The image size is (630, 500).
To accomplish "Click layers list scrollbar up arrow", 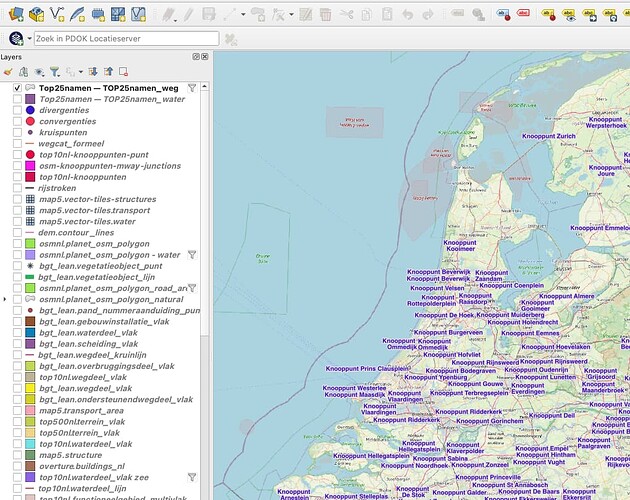I will pyautogui.click(x=205, y=86).
